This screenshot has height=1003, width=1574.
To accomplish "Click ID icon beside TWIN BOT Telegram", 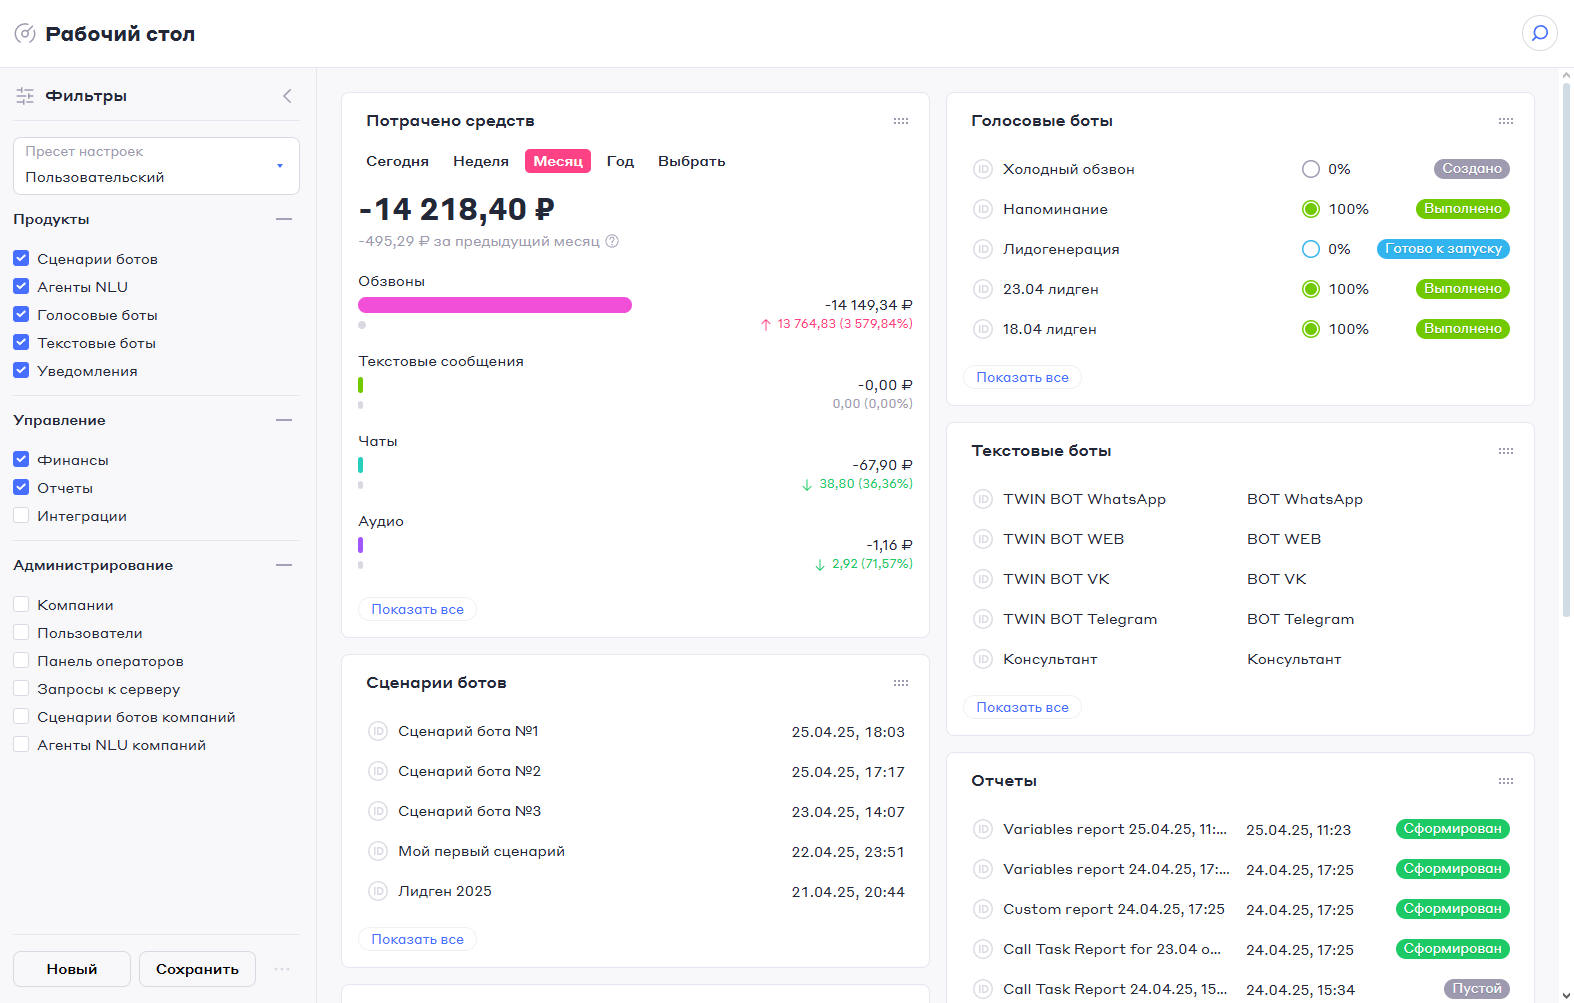I will pyautogui.click(x=982, y=619).
